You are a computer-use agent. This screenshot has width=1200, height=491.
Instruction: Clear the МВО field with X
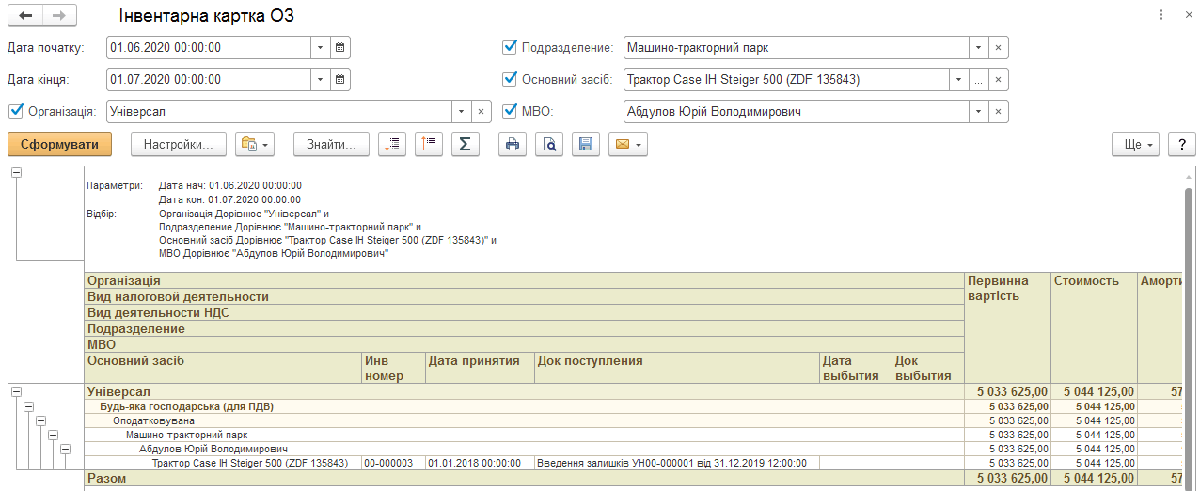tap(998, 112)
